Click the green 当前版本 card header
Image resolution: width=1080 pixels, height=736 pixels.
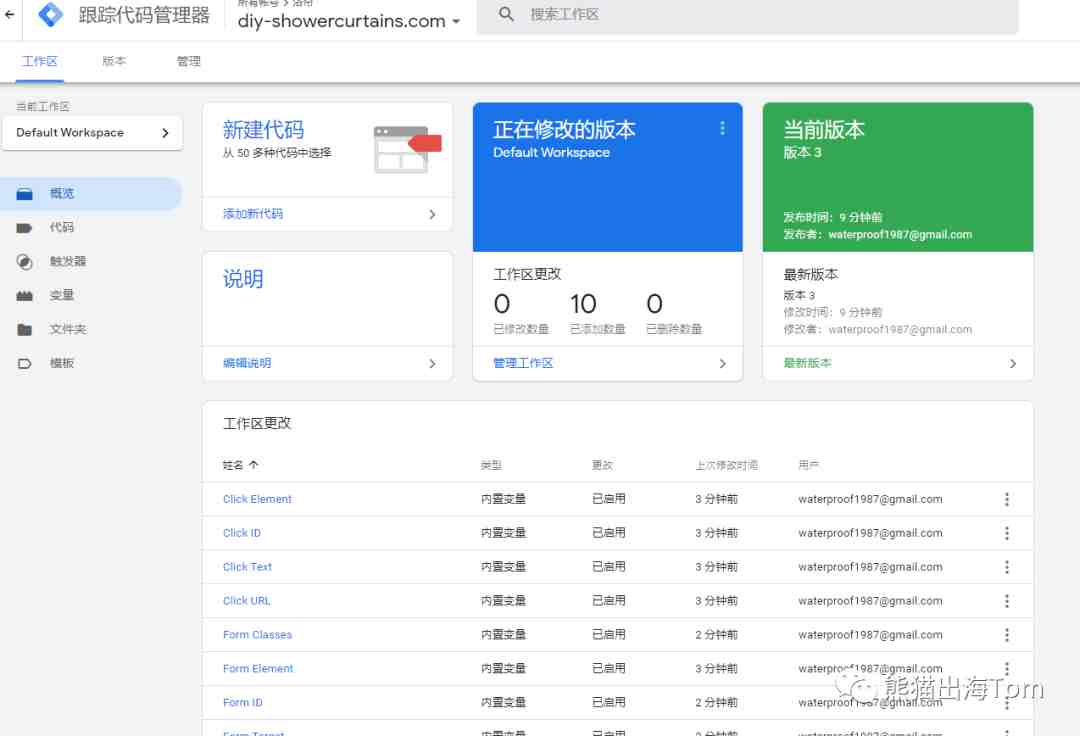coord(898,177)
